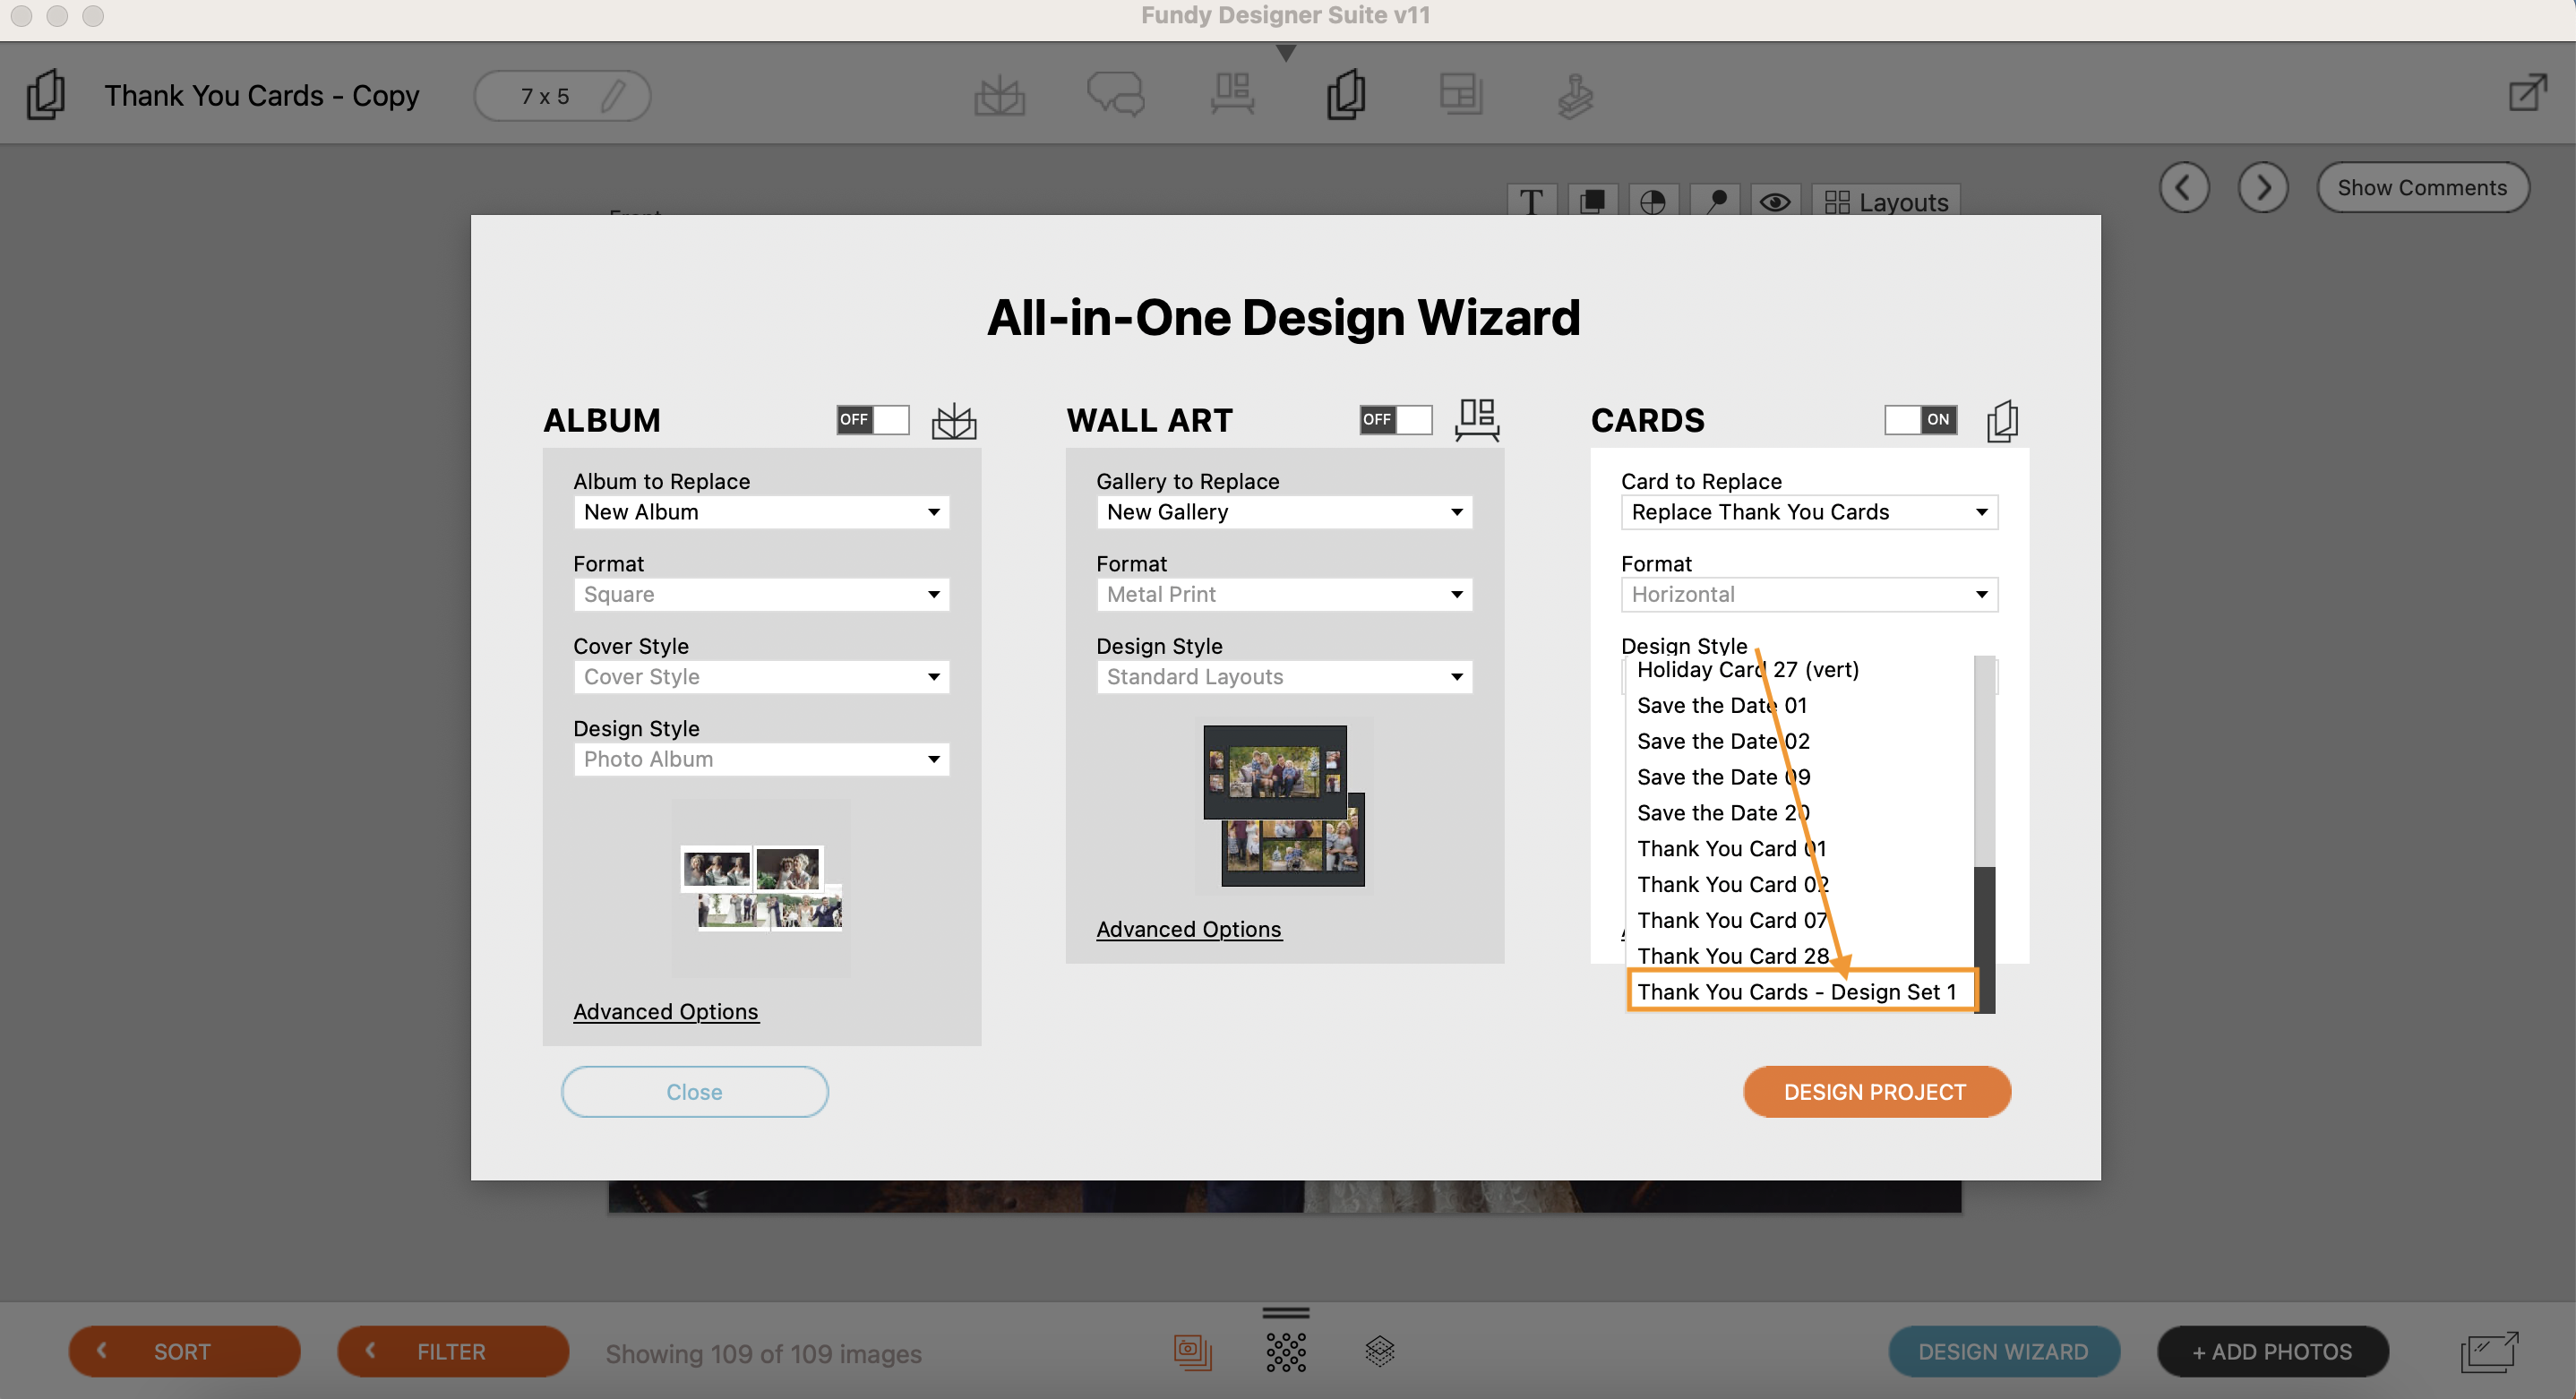Select Thank You Card 28 option
The height and width of the screenshot is (1399, 2576).
[1800, 956]
